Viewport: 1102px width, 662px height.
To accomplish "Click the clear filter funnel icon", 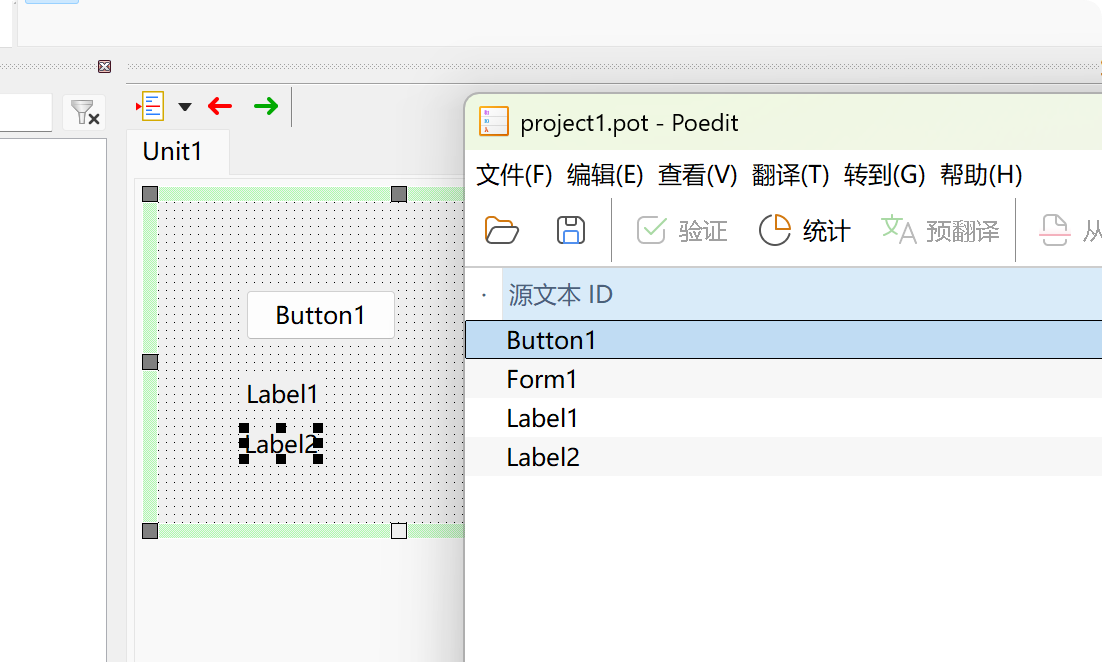I will (x=85, y=112).
